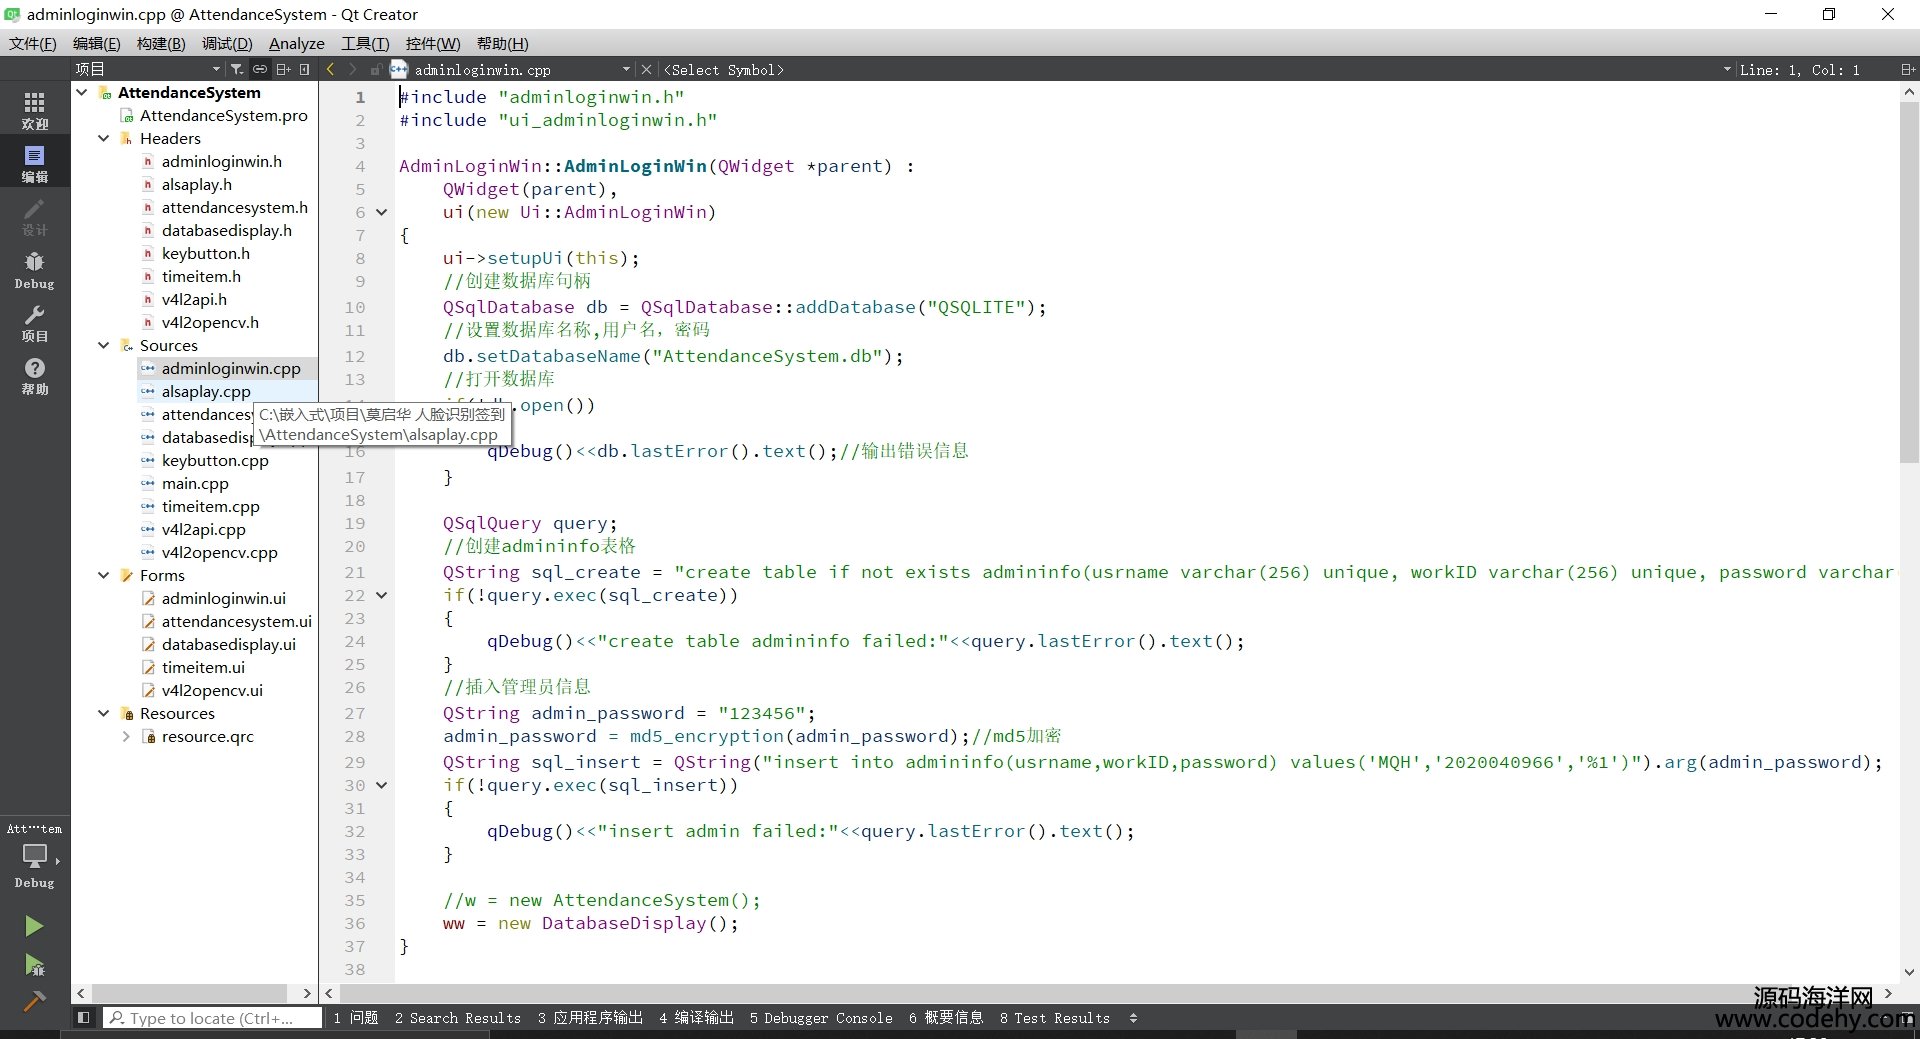Image resolution: width=1920 pixels, height=1039 pixels.
Task: Close the project side pane
Action: (x=304, y=69)
